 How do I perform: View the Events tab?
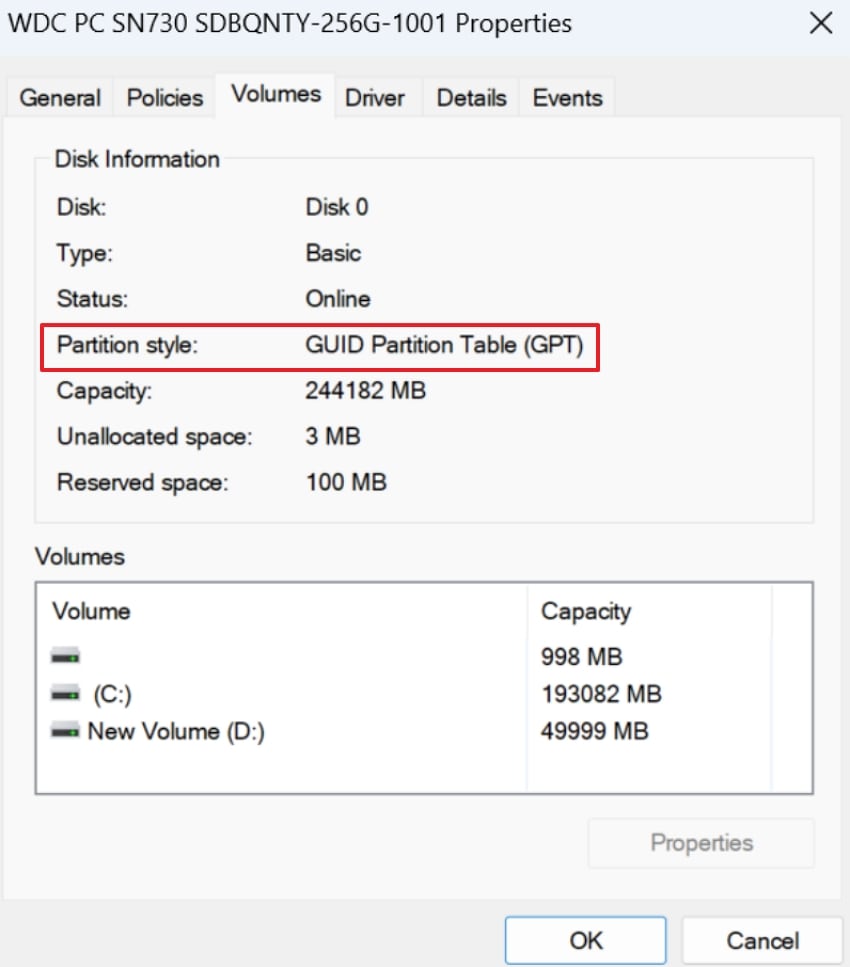(x=566, y=97)
